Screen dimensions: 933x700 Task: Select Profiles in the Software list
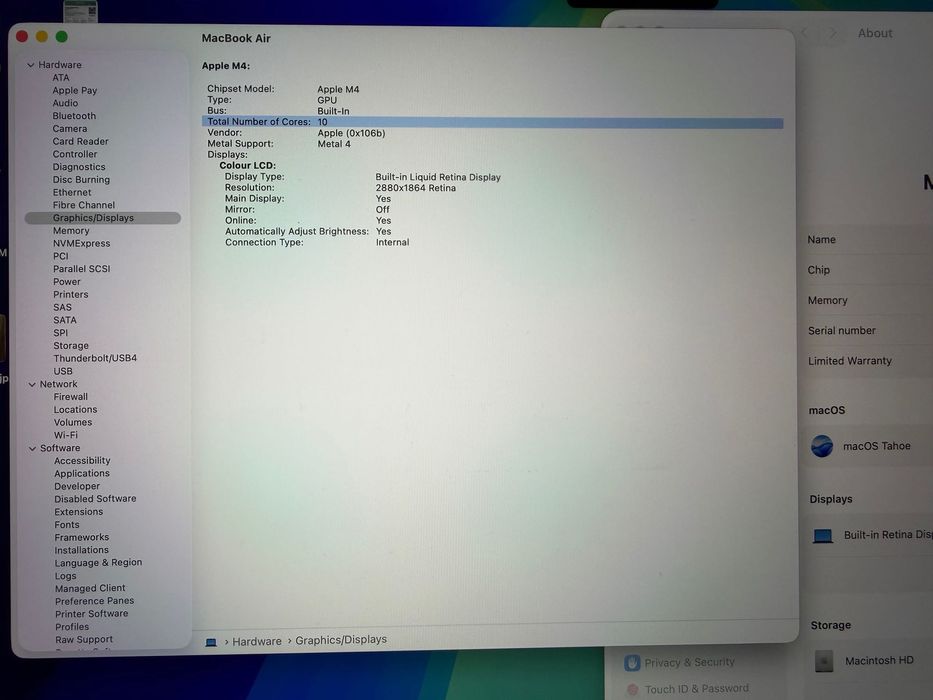click(x=72, y=627)
